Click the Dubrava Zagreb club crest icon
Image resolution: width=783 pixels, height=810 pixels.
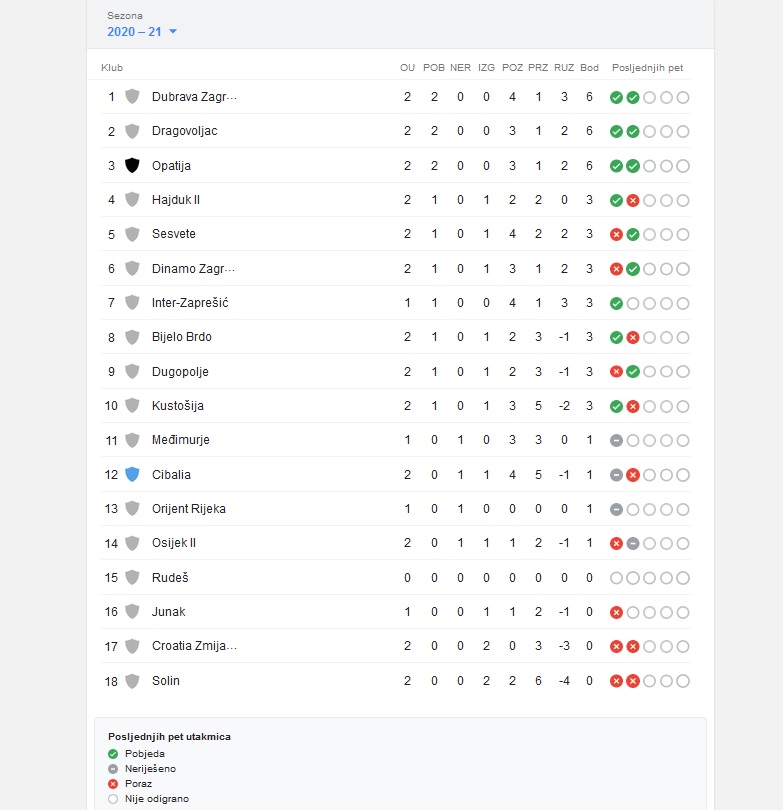(132, 97)
